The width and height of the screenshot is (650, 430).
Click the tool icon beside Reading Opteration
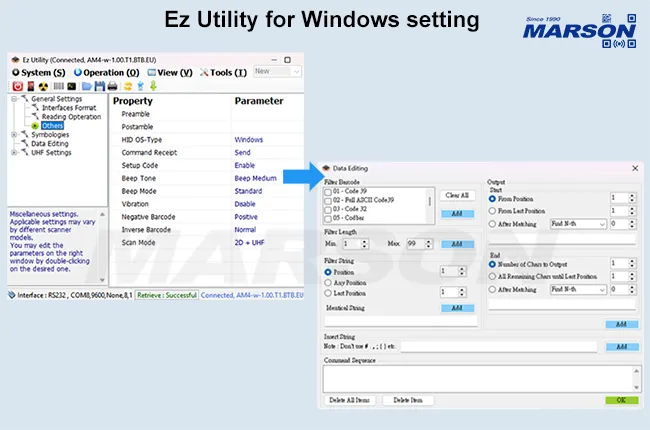[35, 117]
